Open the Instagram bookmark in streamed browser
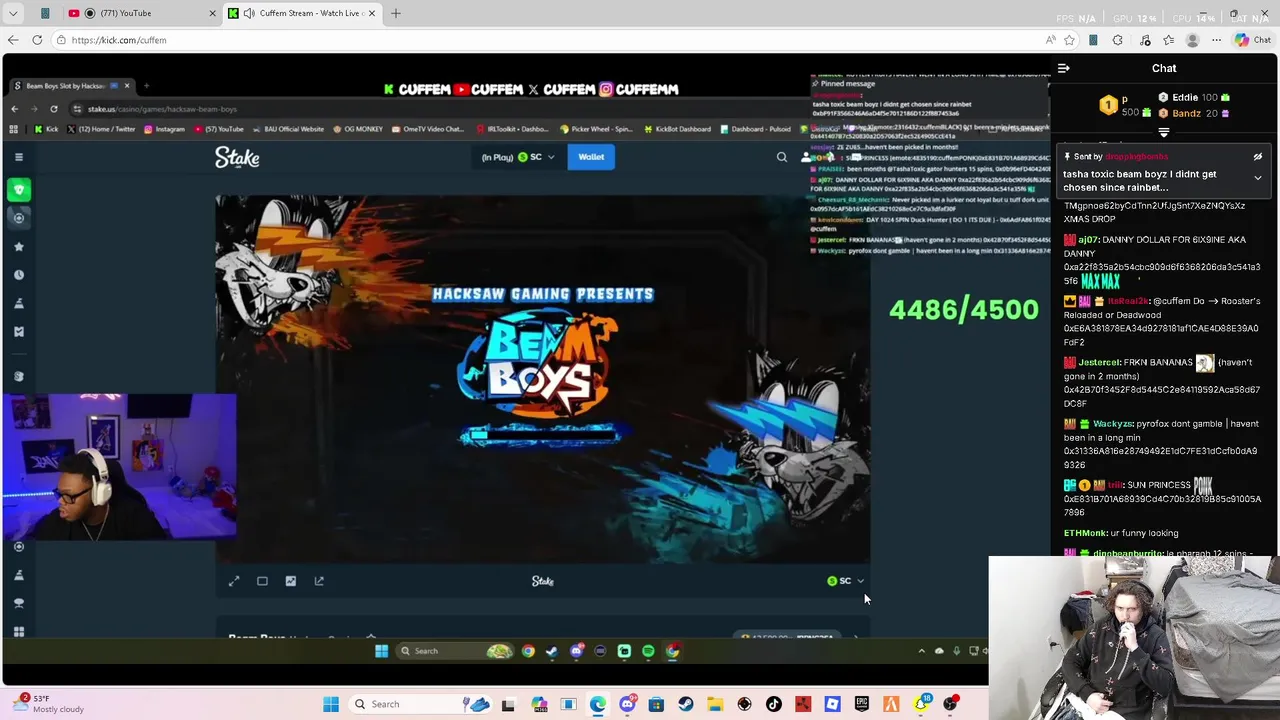 point(165,129)
